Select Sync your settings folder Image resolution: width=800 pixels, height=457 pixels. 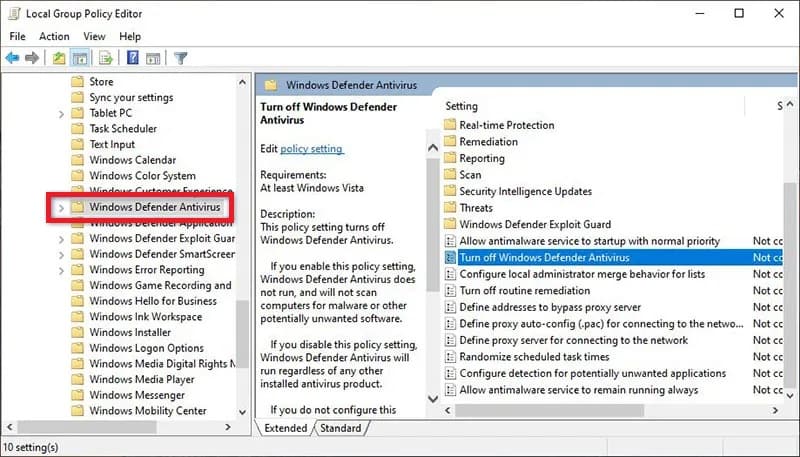[131, 97]
